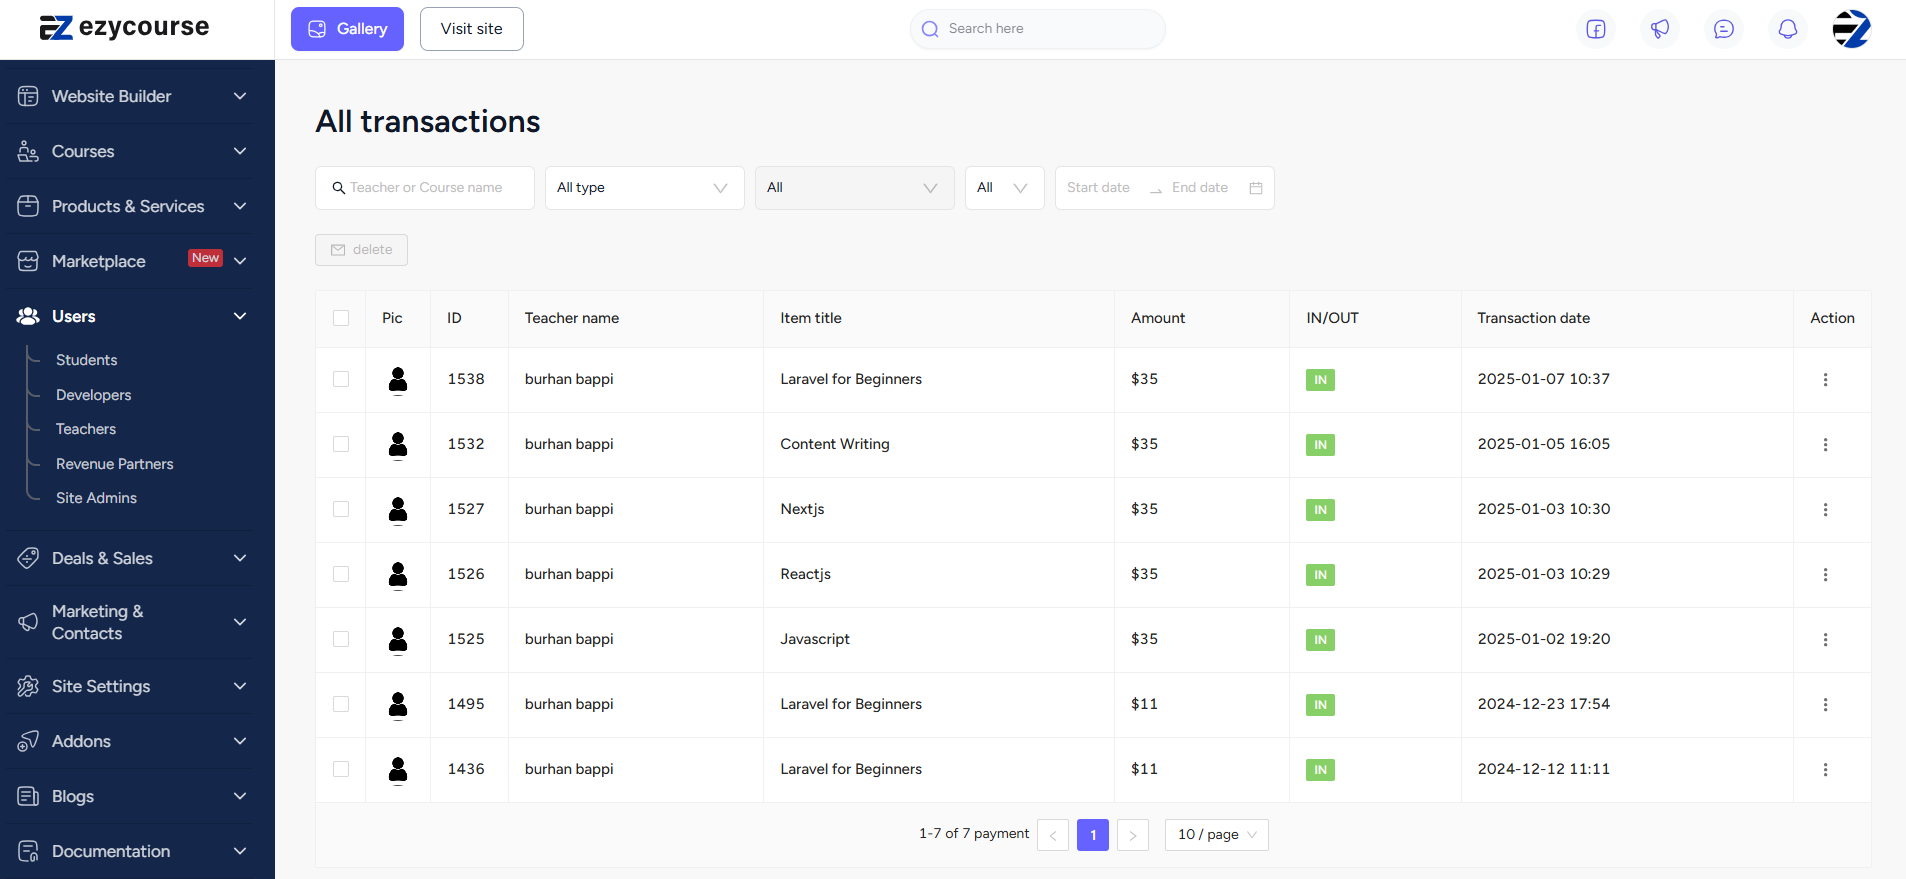Click the IN badge for transaction 1538

(x=1320, y=380)
